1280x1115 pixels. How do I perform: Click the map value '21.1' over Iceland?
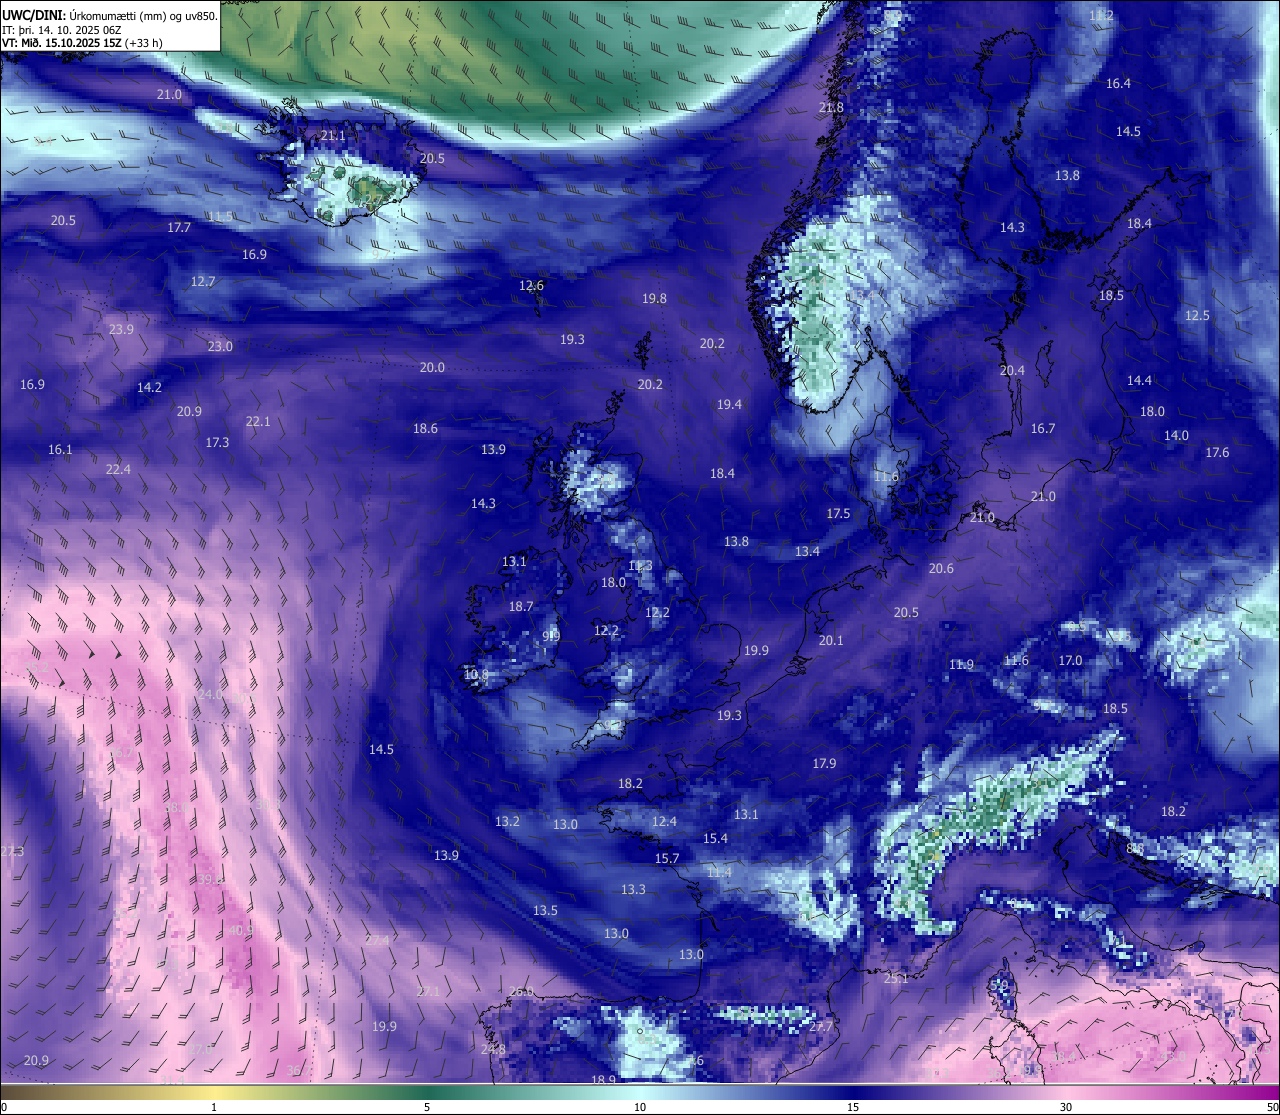pos(333,136)
